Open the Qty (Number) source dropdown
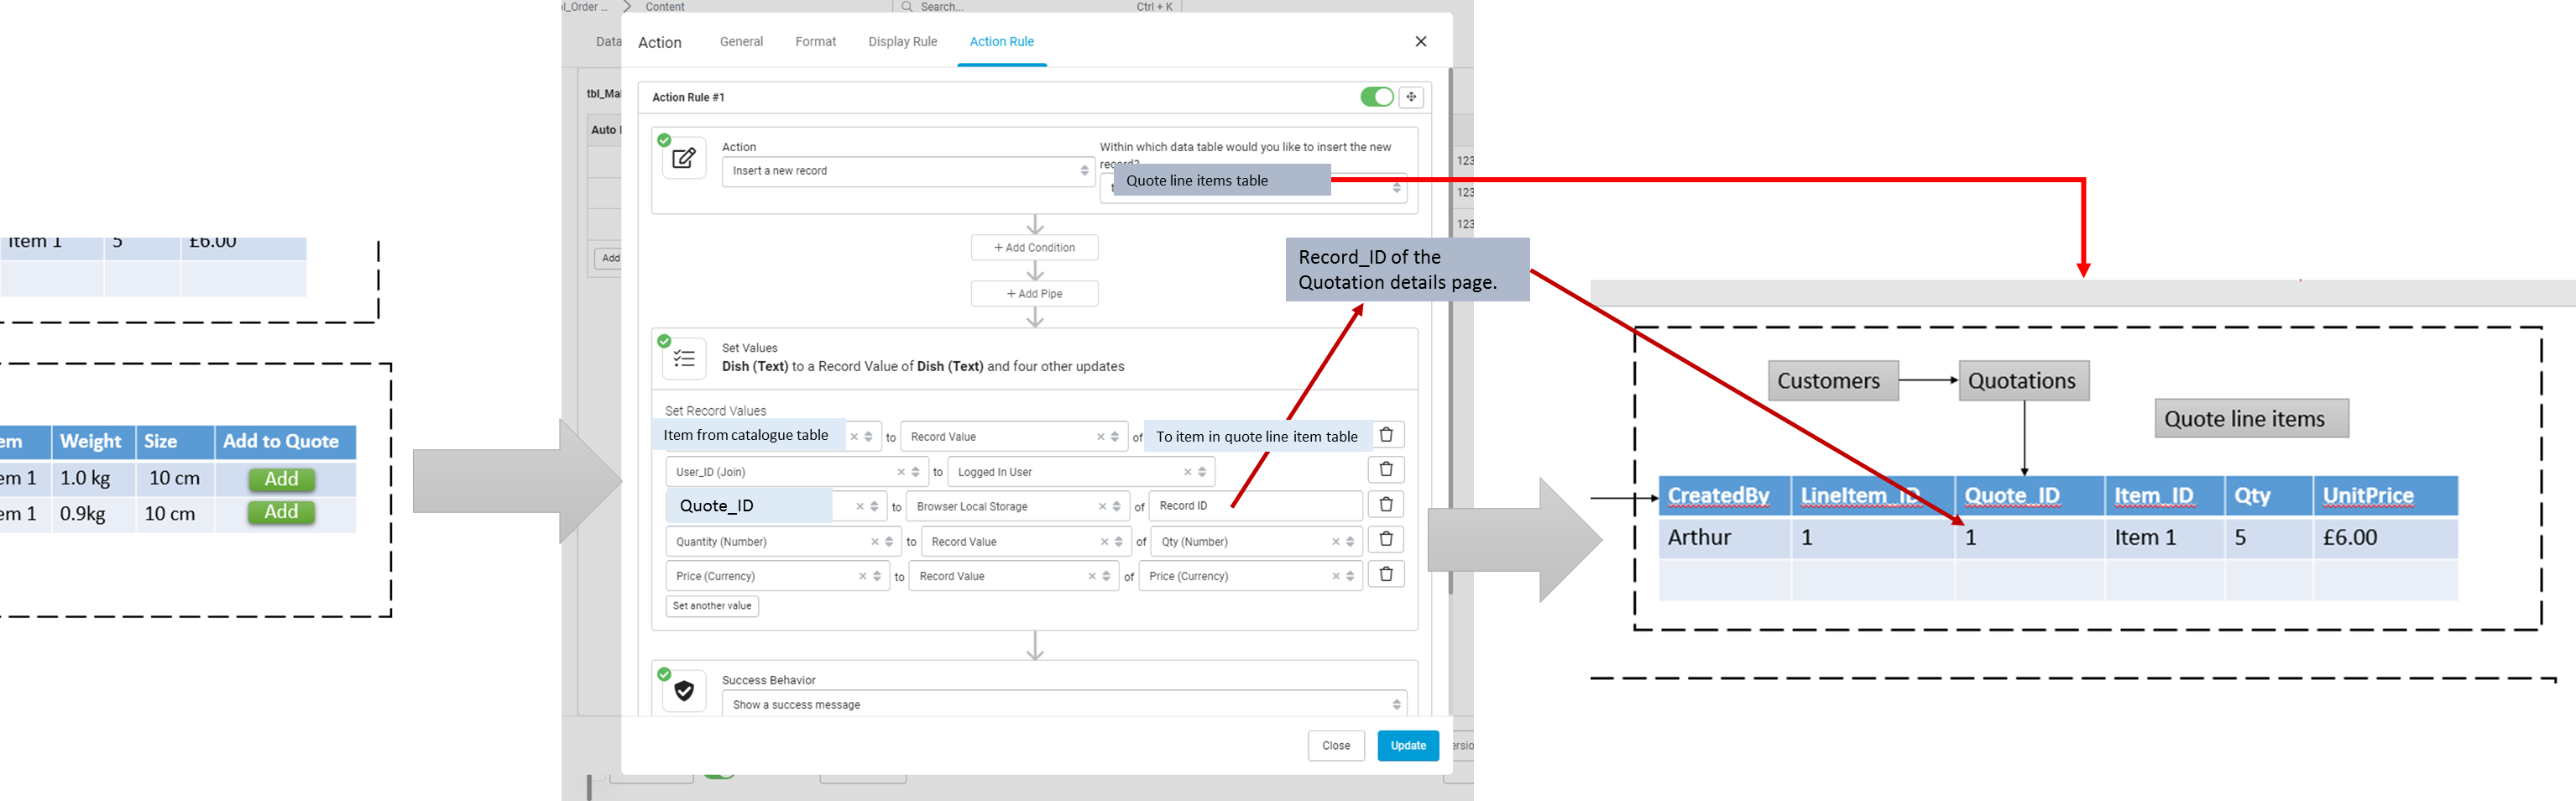The width and height of the screenshot is (2576, 801). [x=1350, y=542]
